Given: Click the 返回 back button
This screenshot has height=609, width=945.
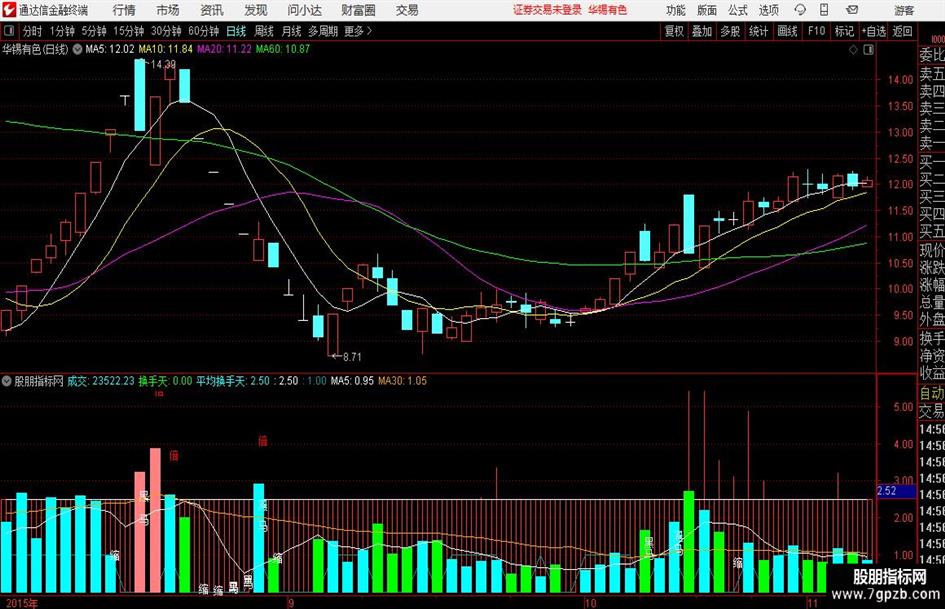Looking at the screenshot, I should tap(902, 31).
